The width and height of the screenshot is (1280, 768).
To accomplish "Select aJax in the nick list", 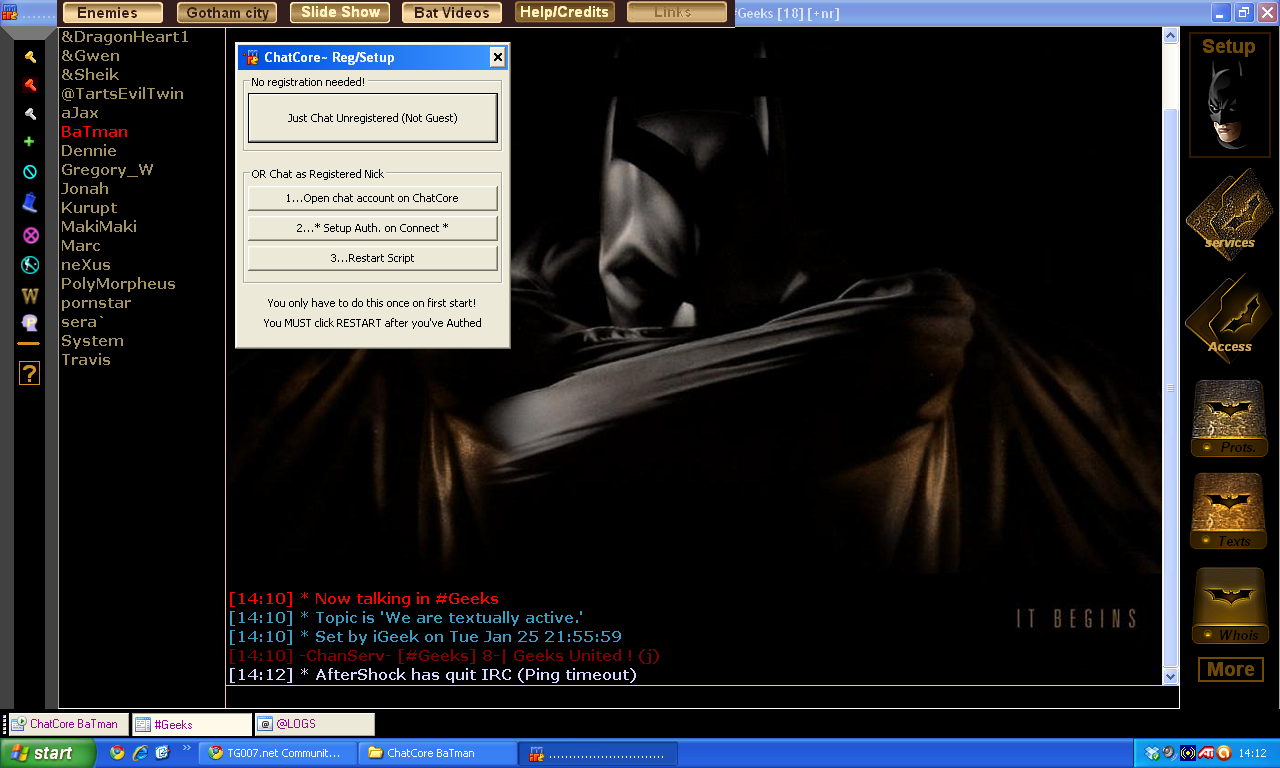I will coord(80,113).
